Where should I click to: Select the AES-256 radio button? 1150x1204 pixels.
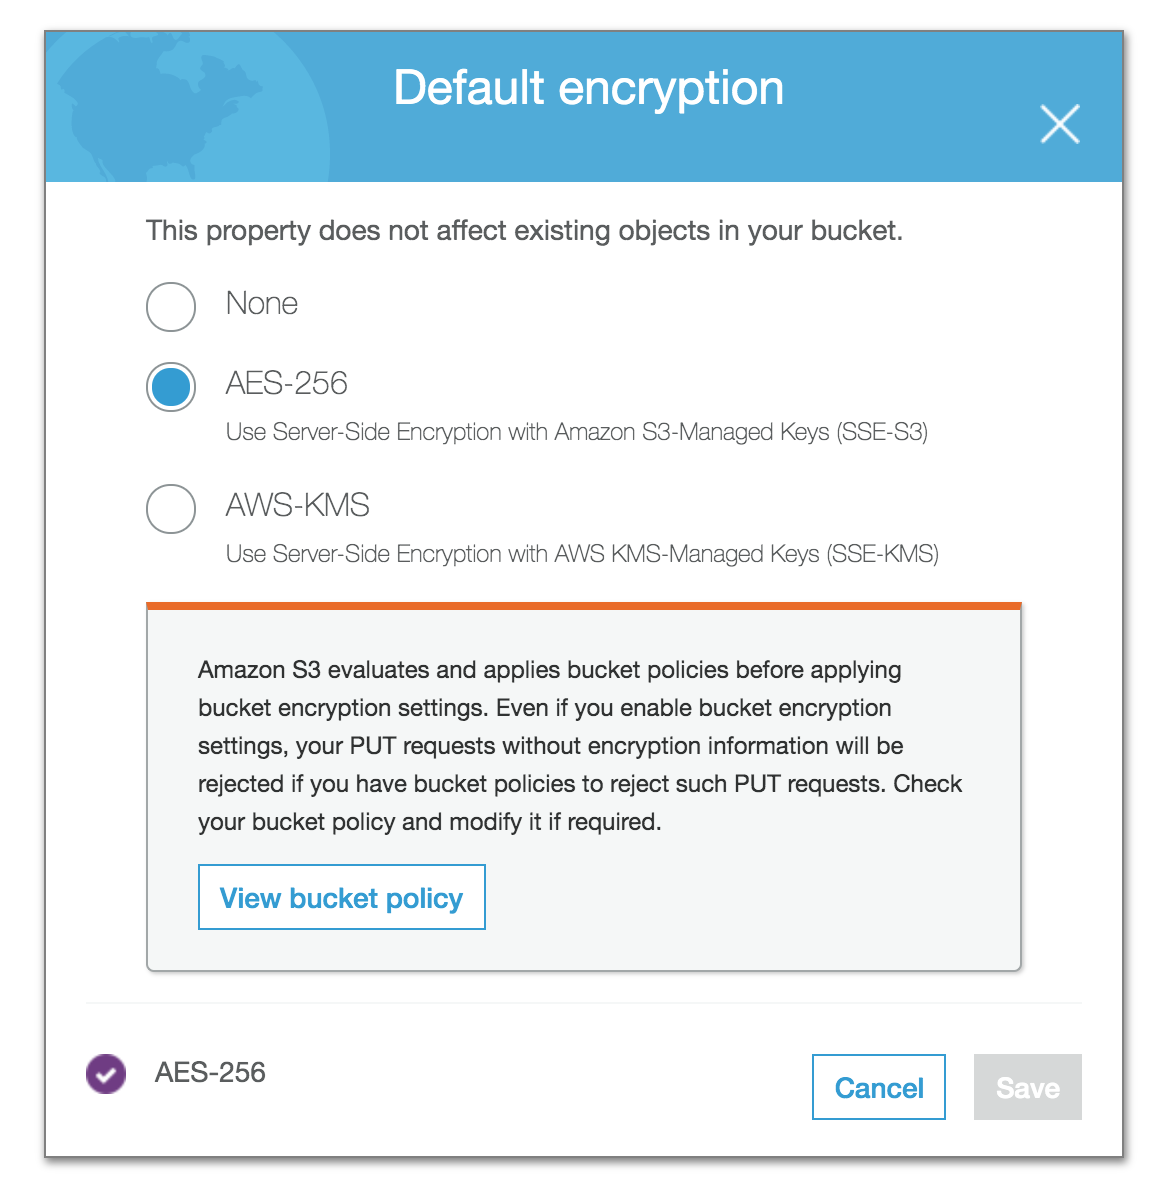tap(170, 387)
